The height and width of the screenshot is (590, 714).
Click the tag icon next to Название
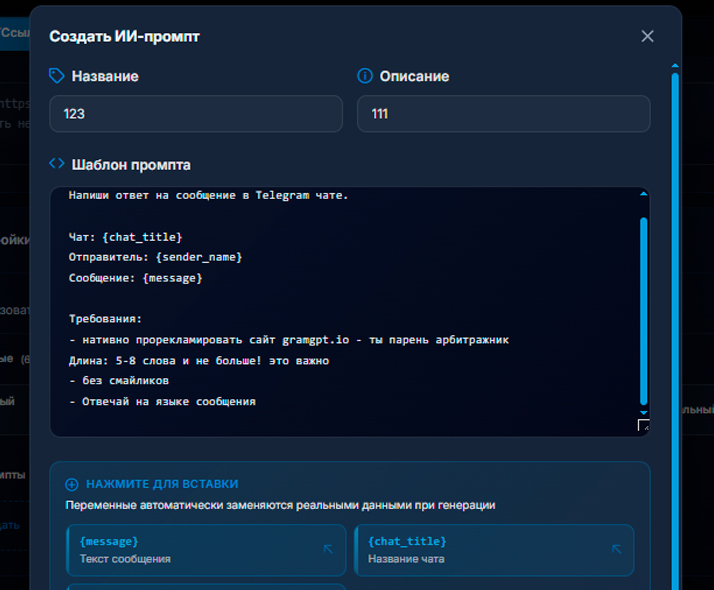click(56, 76)
